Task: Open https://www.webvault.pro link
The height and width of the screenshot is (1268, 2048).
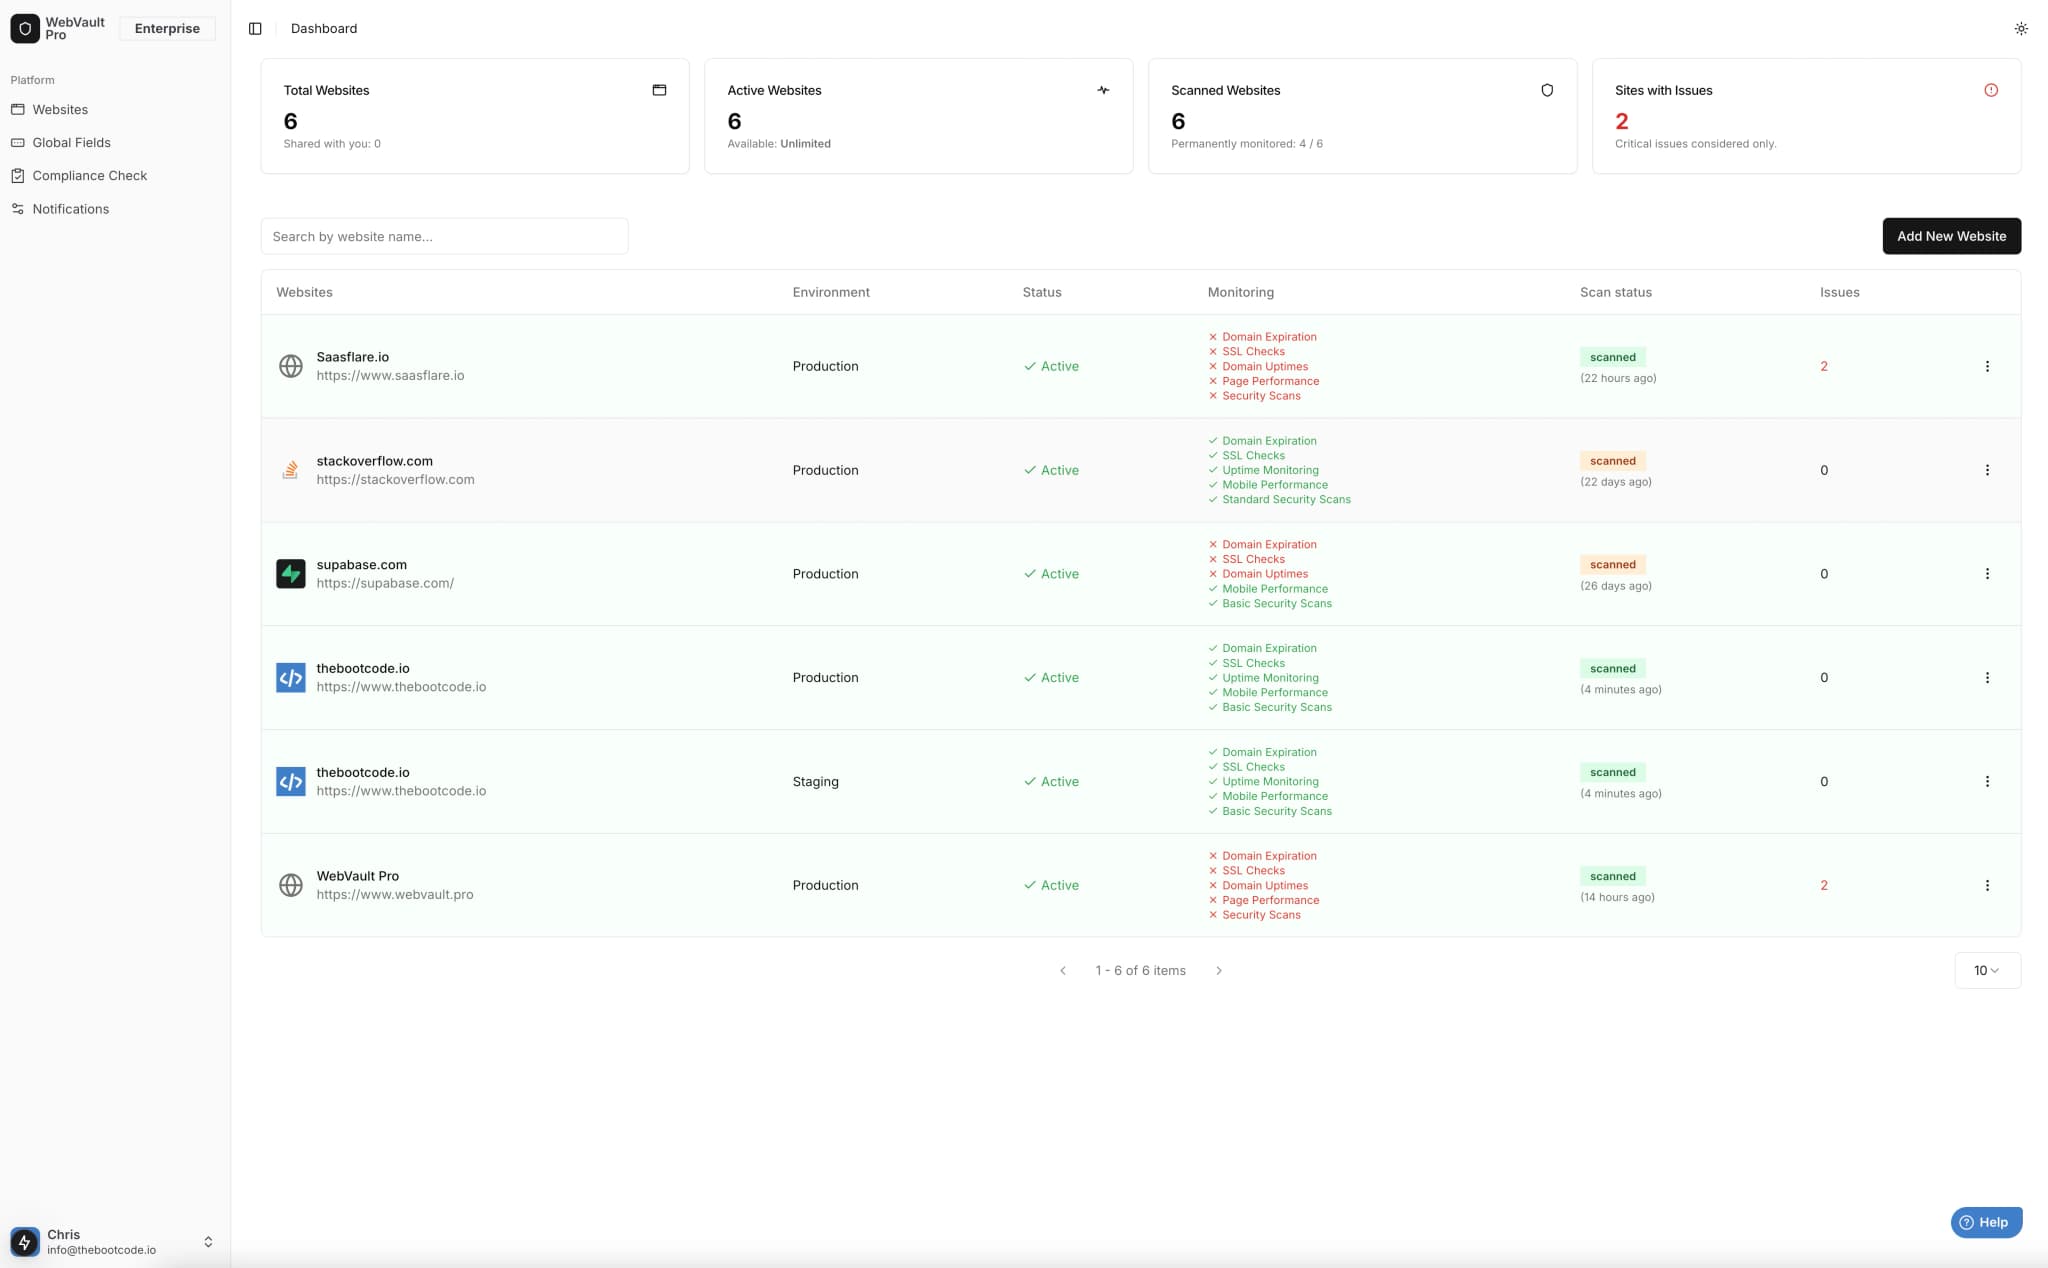Action: [395, 895]
